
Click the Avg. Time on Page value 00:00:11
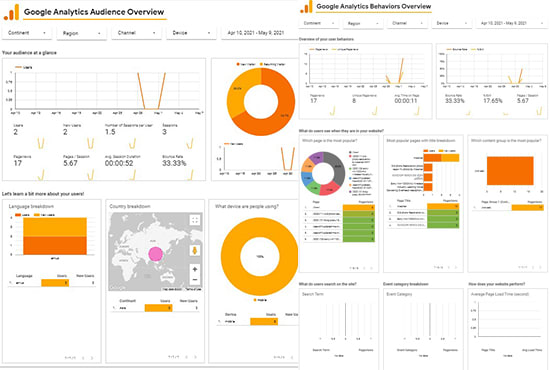coord(406,101)
